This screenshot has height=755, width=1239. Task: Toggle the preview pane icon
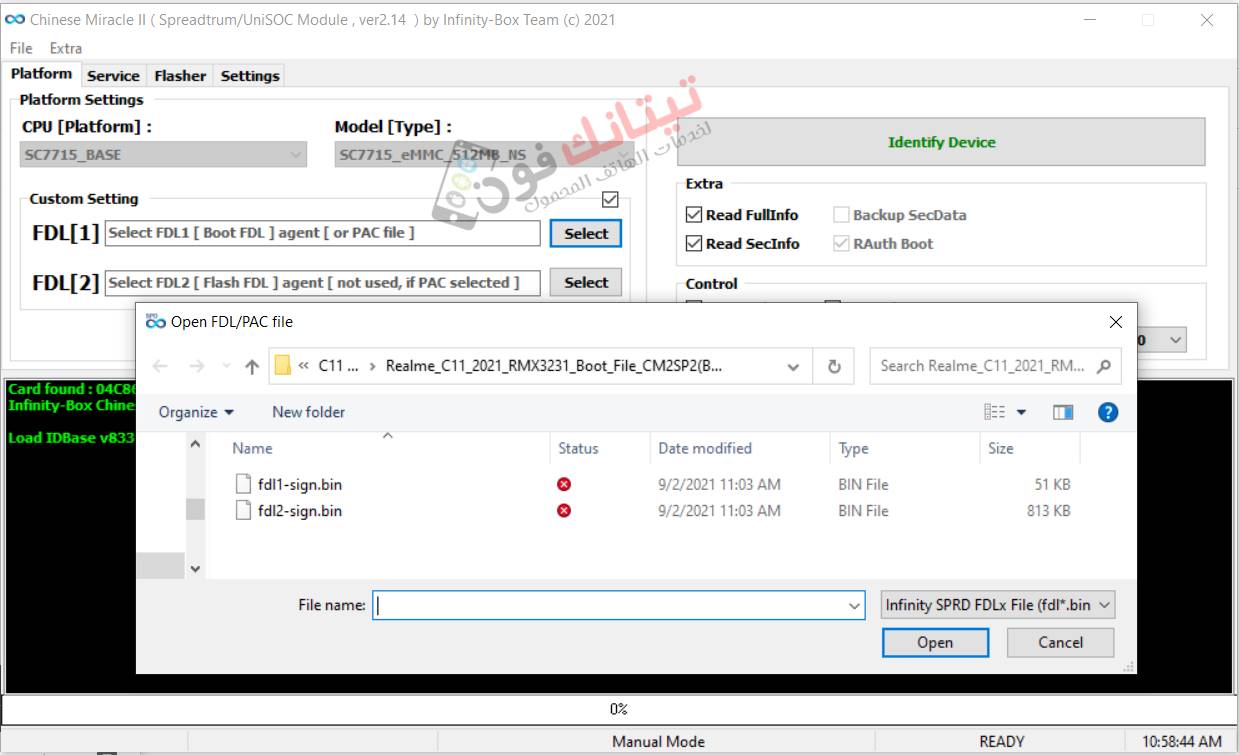(1063, 412)
